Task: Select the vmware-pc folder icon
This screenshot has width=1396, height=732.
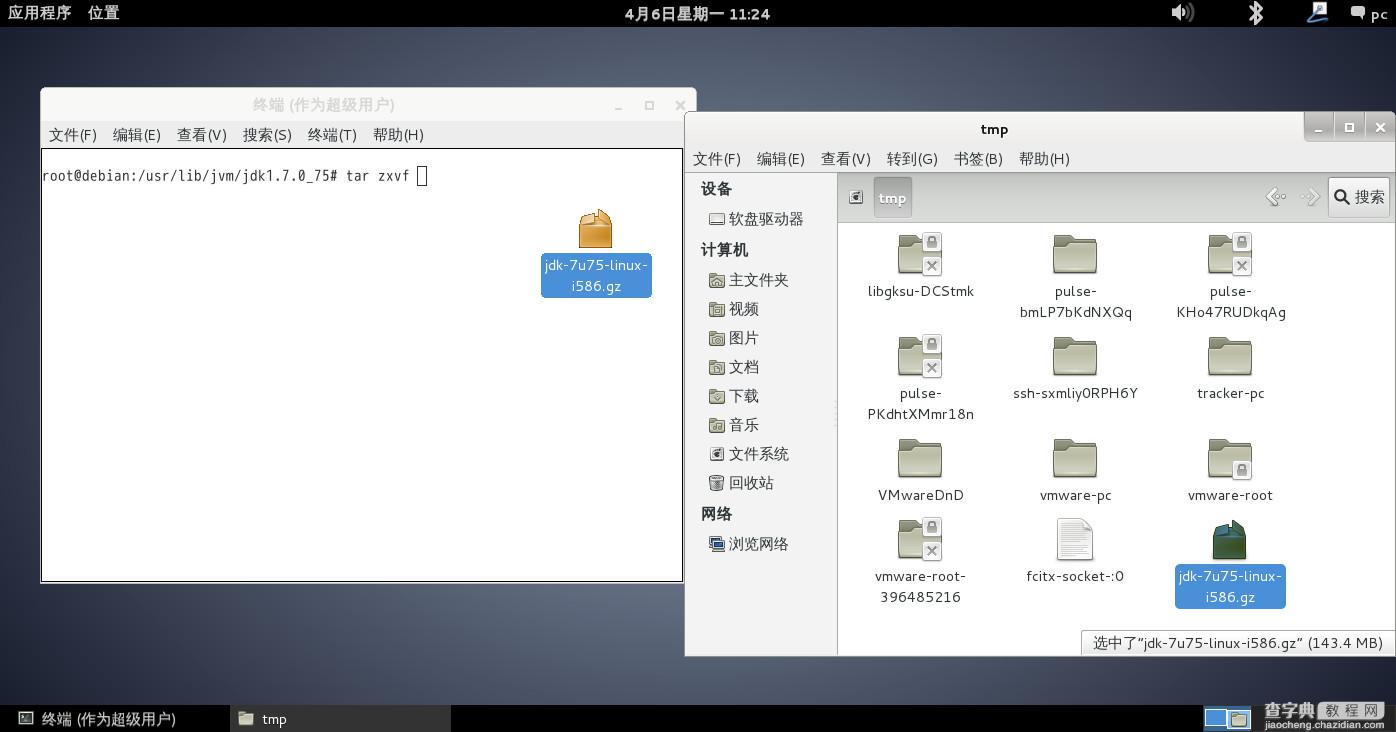Action: pos(1075,459)
